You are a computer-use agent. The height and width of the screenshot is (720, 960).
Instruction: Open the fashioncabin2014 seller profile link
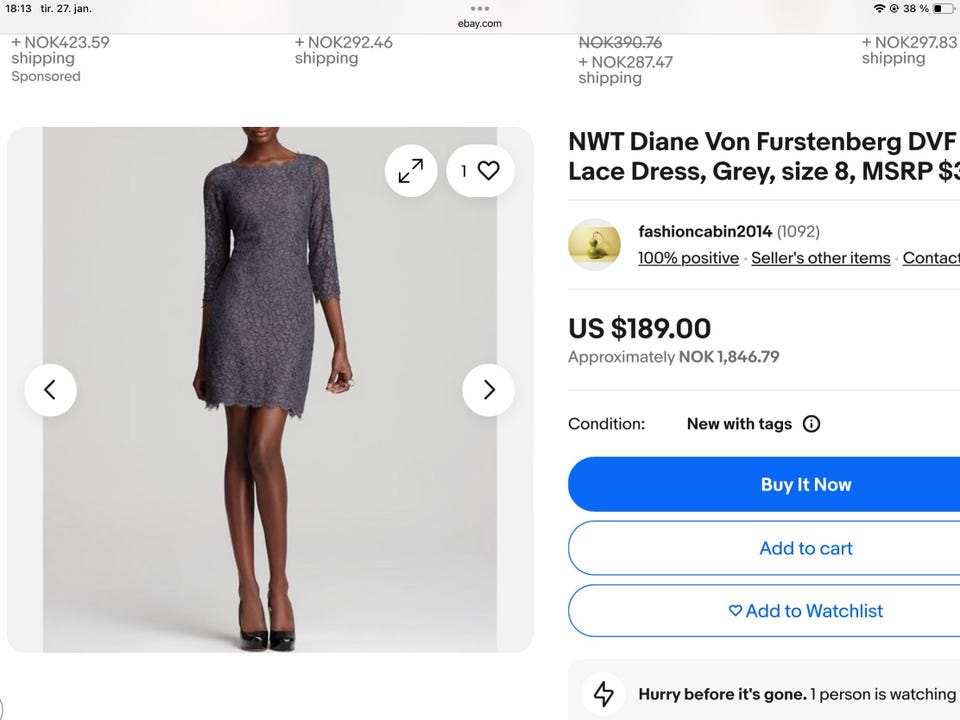point(705,232)
